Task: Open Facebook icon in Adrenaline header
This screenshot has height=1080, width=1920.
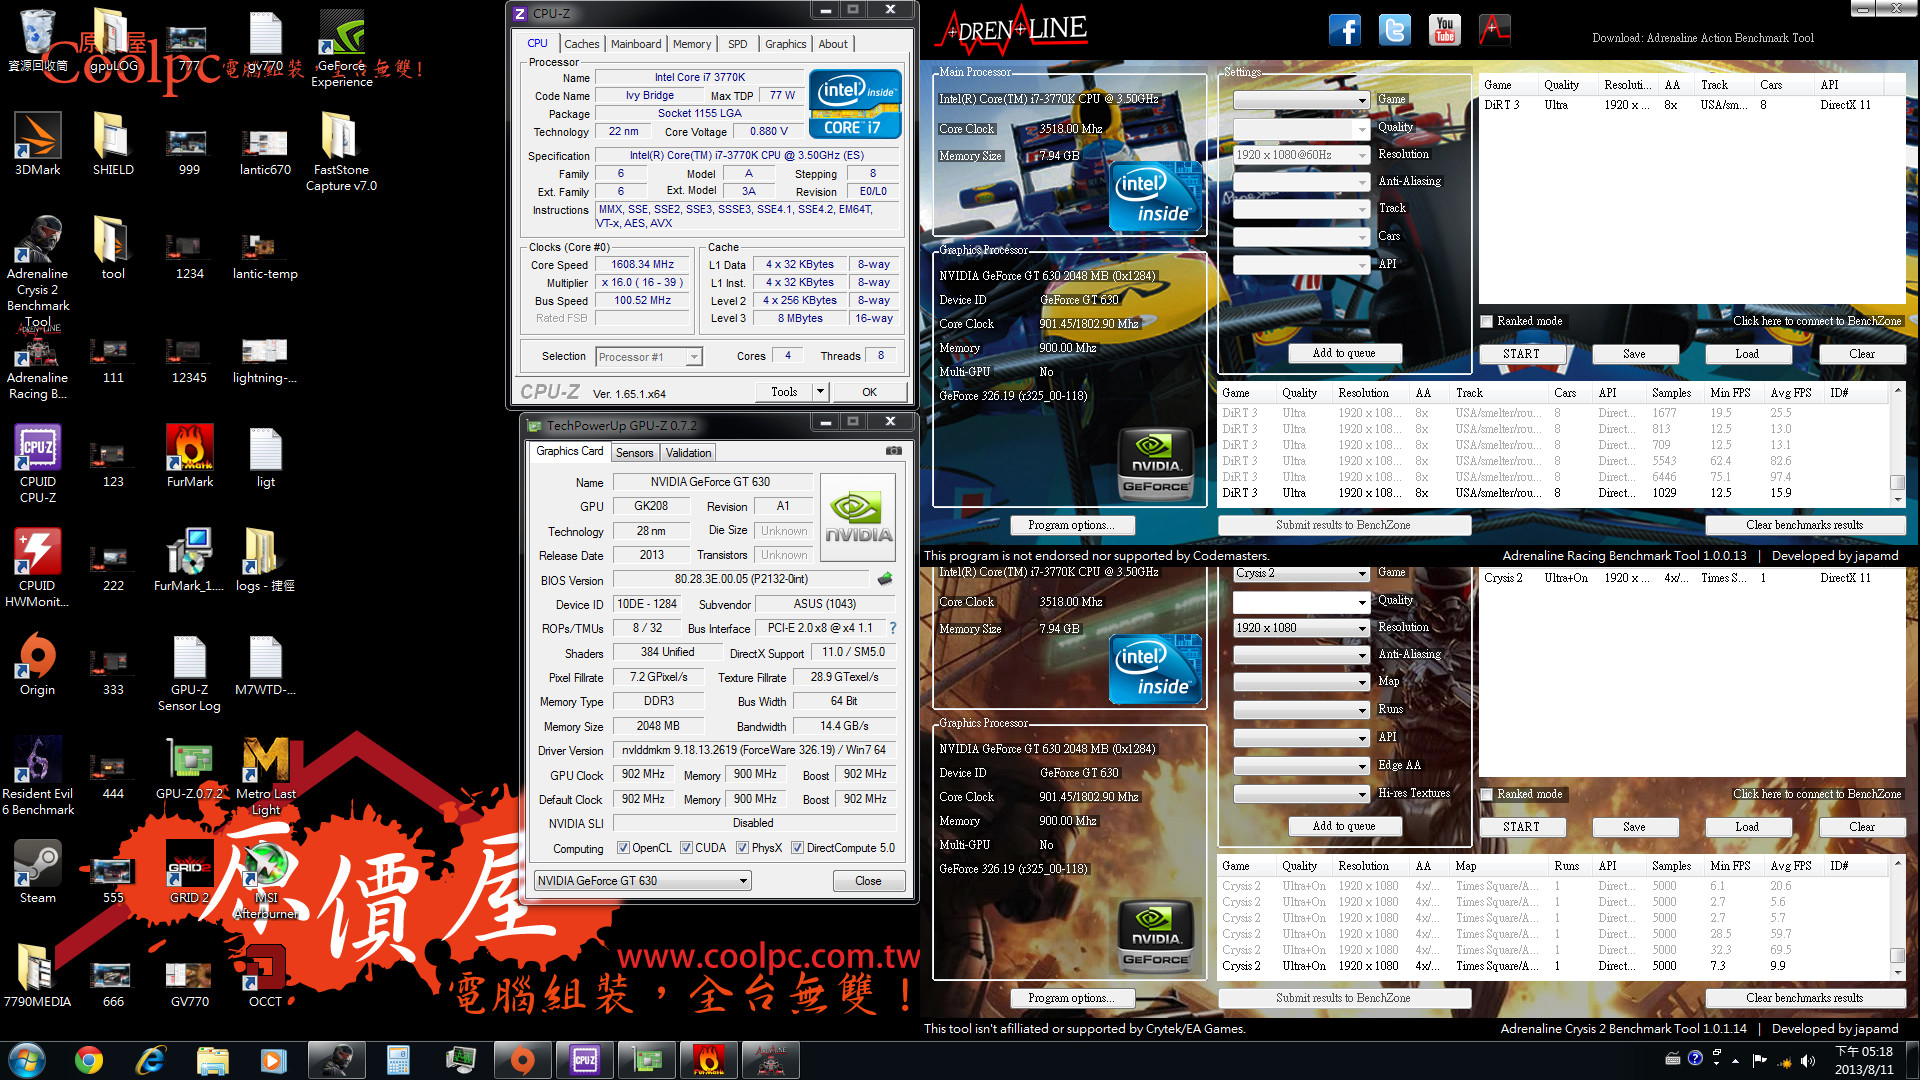Action: [1344, 30]
